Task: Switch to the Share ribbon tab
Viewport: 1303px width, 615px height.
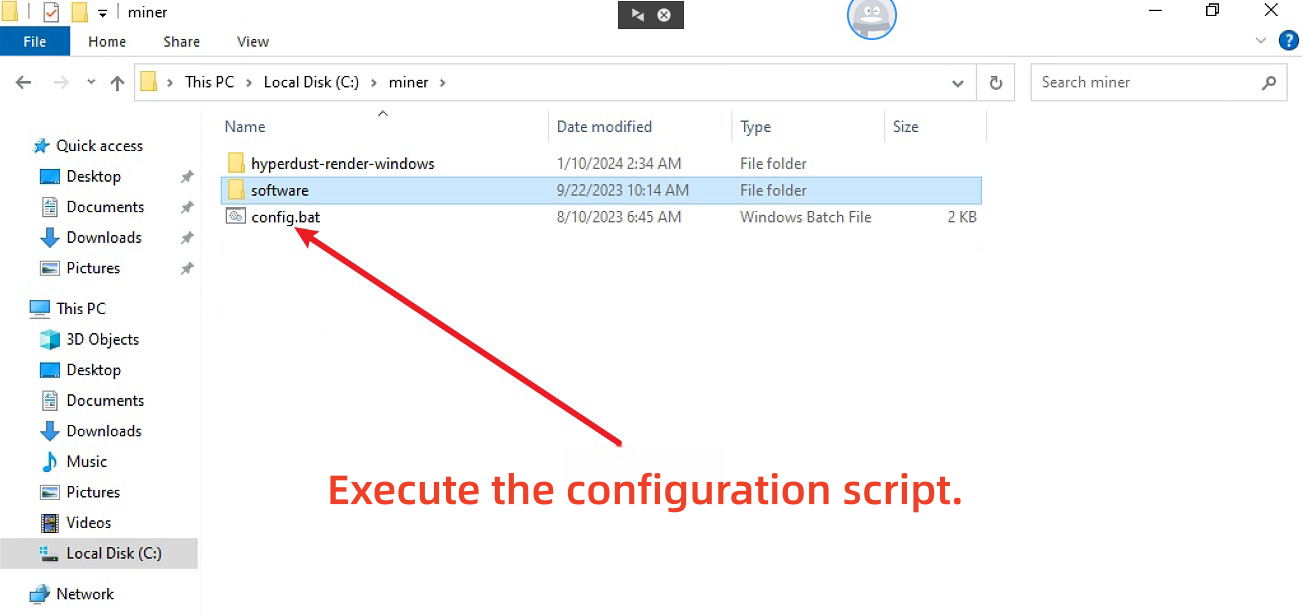Action: (181, 41)
